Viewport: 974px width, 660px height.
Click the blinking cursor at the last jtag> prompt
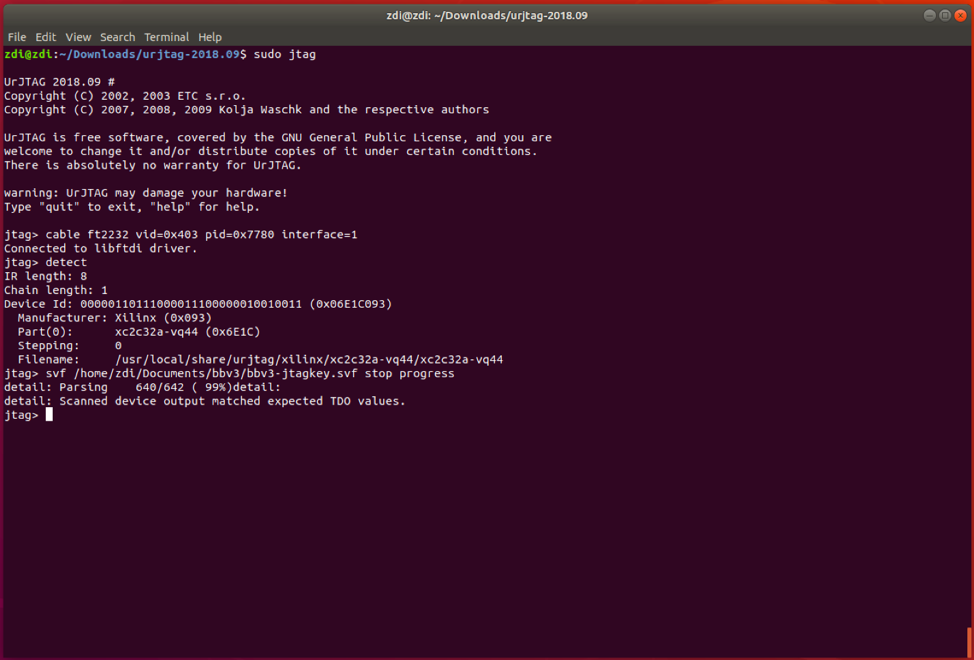[49, 415]
